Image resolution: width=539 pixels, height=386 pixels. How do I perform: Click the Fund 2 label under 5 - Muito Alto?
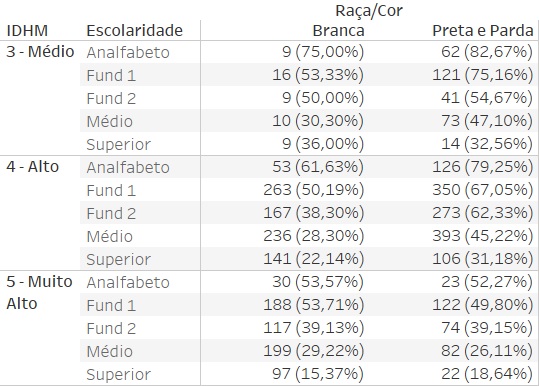tap(111, 329)
